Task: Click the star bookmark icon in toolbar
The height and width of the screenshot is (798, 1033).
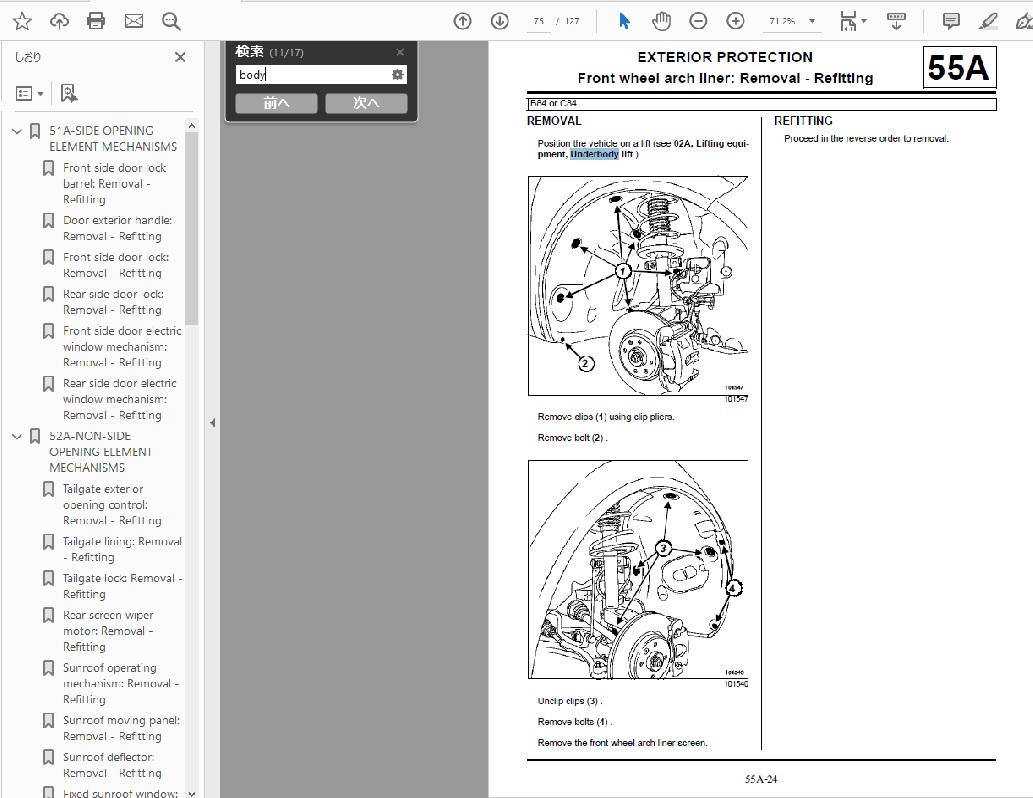Action: pyautogui.click(x=22, y=21)
